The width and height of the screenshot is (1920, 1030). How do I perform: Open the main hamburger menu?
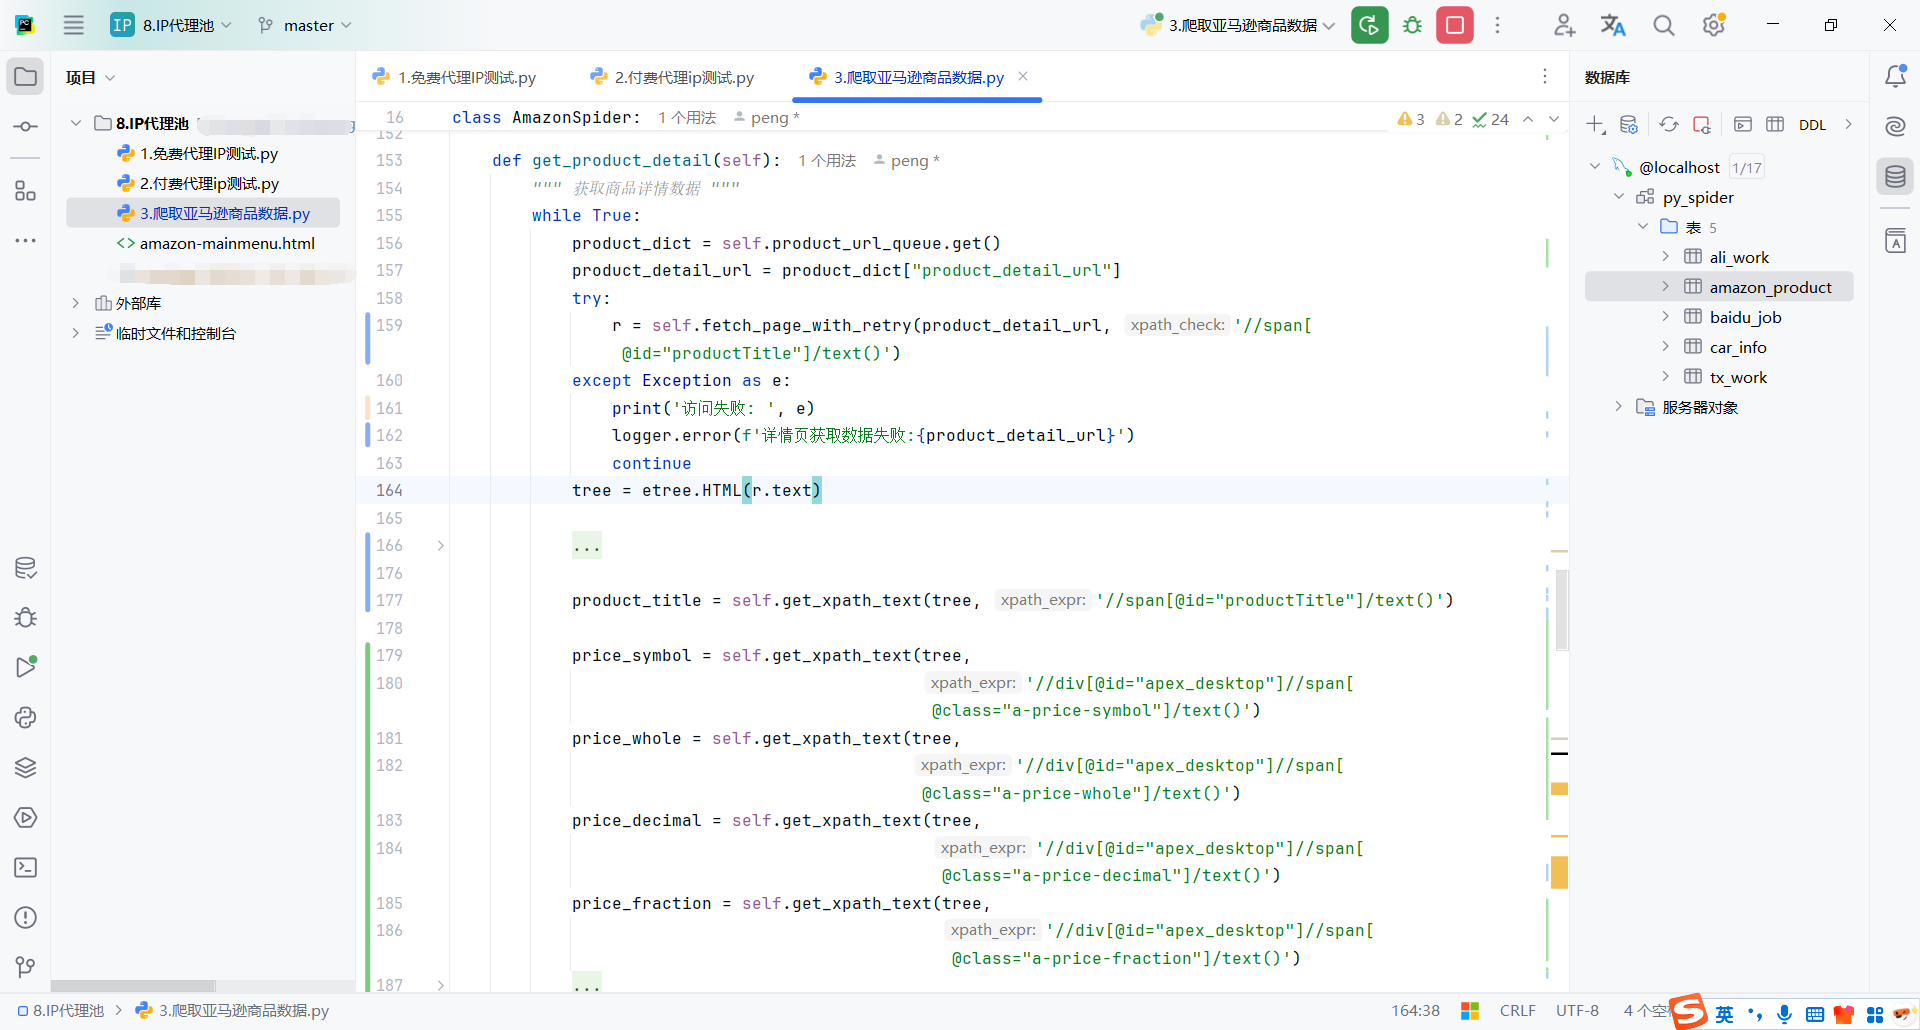[x=73, y=25]
